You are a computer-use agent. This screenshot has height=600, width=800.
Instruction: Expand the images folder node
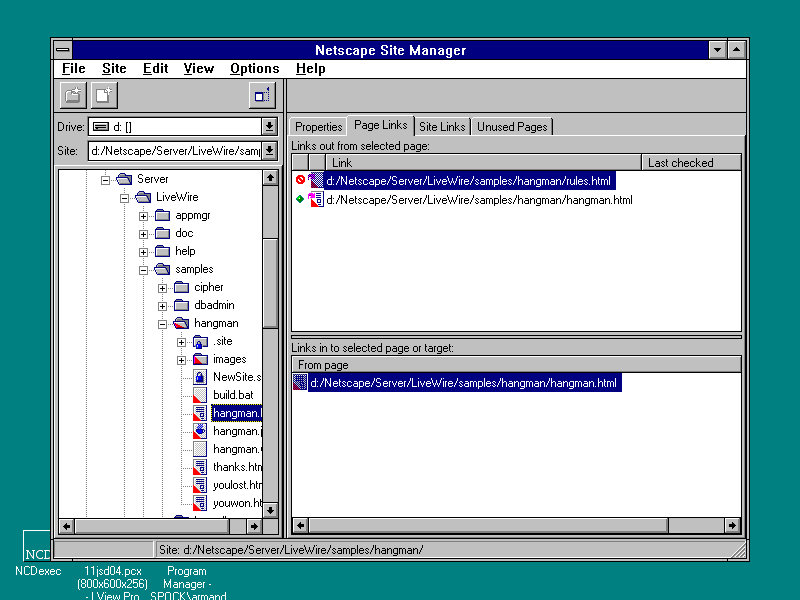tap(181, 360)
